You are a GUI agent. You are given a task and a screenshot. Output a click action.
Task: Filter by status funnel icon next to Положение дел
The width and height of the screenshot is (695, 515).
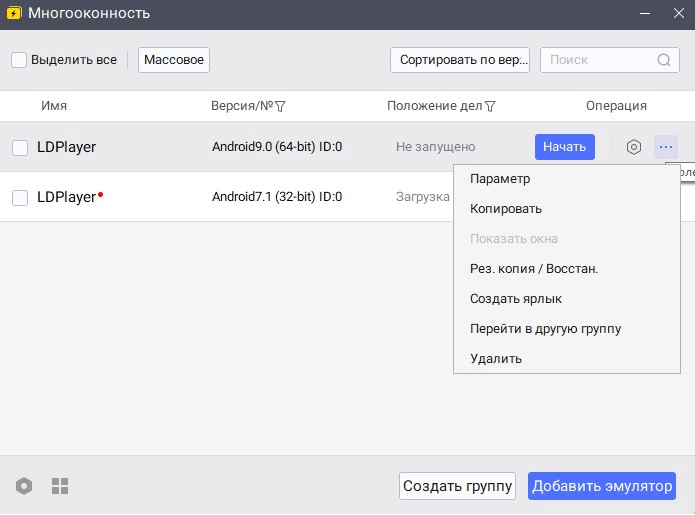(x=490, y=106)
